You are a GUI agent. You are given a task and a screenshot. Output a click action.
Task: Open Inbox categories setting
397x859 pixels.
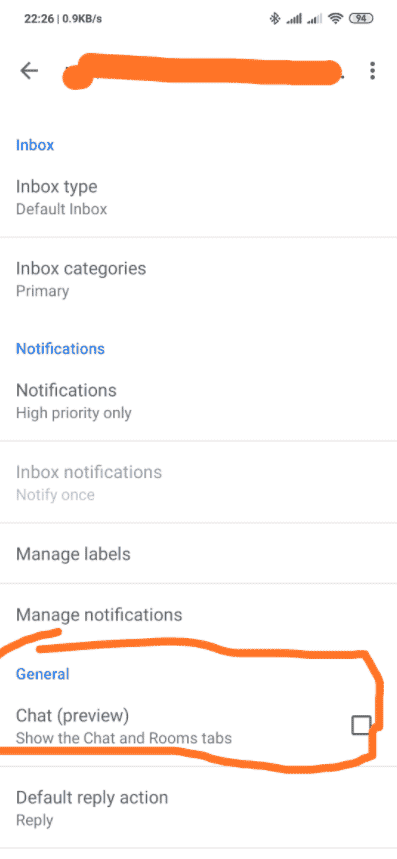point(198,278)
